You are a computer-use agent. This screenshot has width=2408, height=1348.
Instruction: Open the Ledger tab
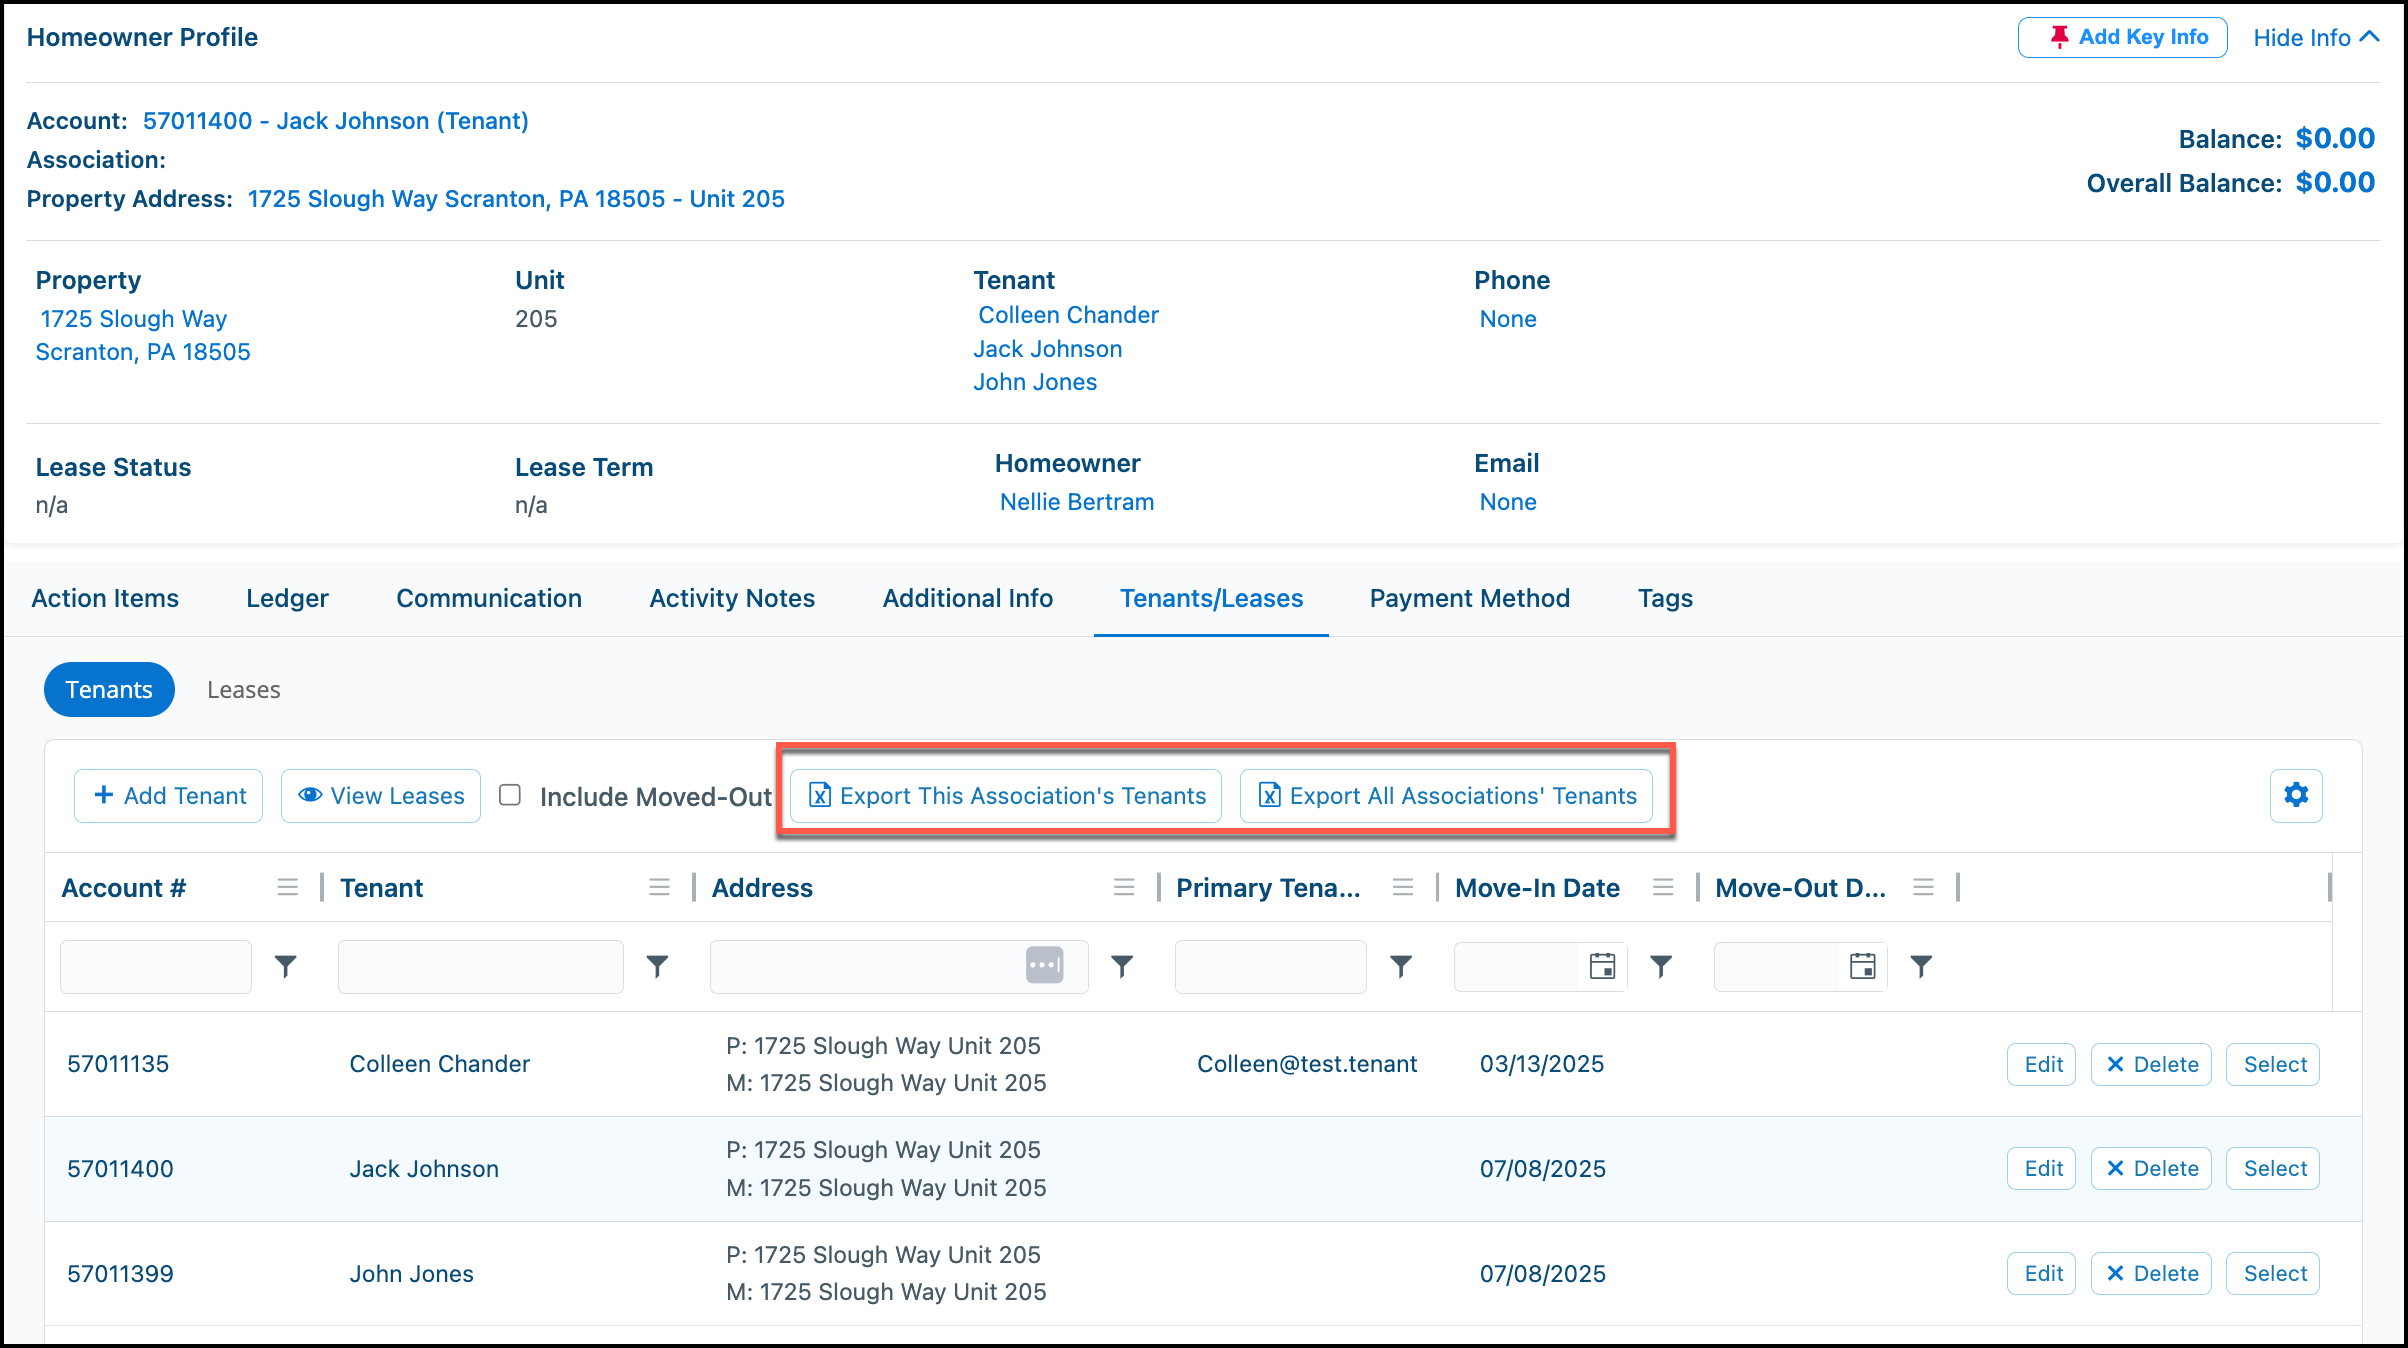(x=287, y=598)
